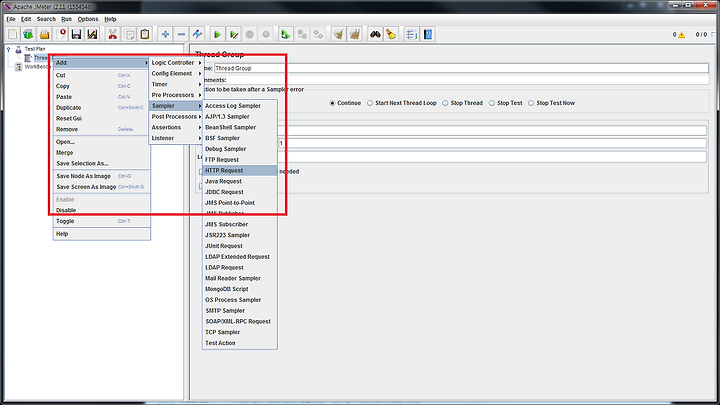Open the Search menu
Image resolution: width=720 pixels, height=405 pixels.
point(46,19)
